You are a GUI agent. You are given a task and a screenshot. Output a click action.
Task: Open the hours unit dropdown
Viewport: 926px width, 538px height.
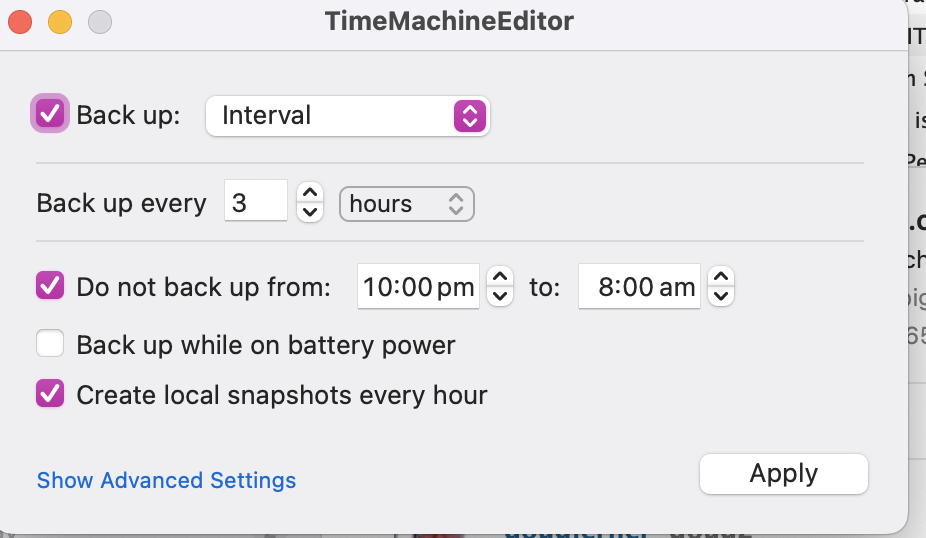(406, 204)
